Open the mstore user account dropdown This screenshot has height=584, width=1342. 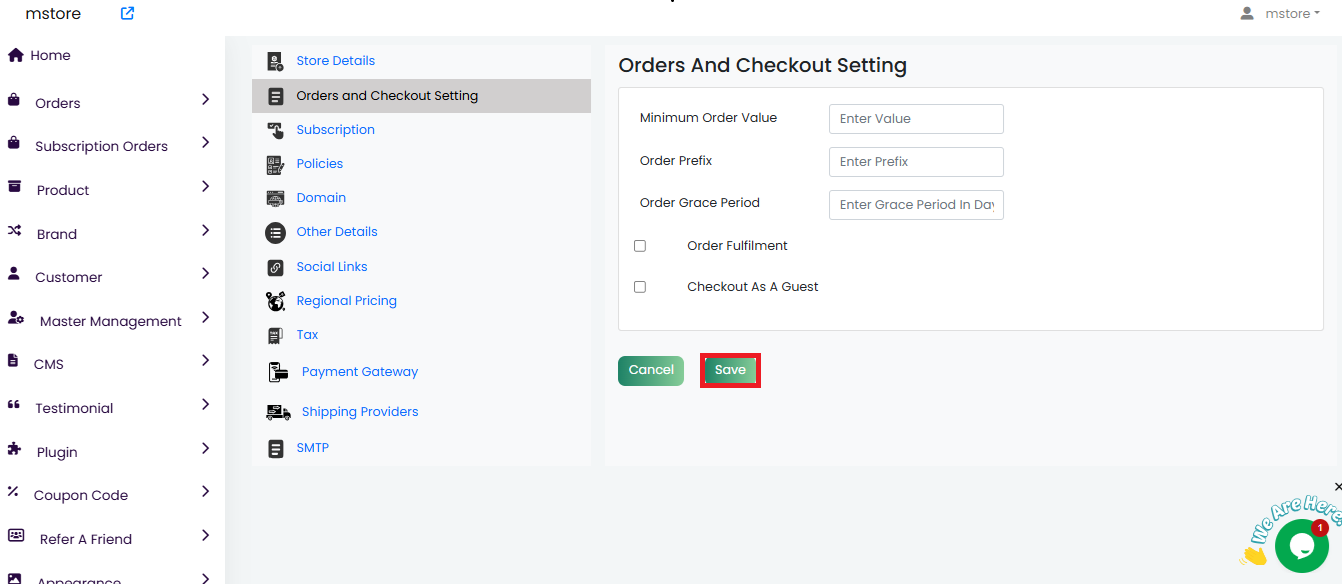click(x=1280, y=14)
